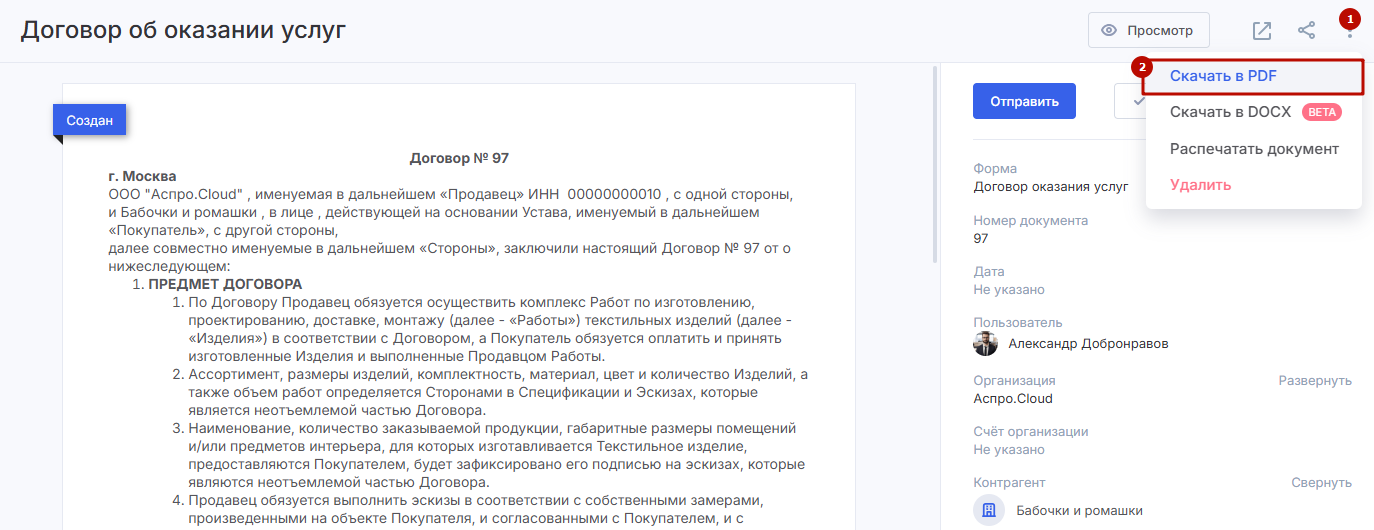Click the Договор оказания услуг form value

tap(1050, 186)
